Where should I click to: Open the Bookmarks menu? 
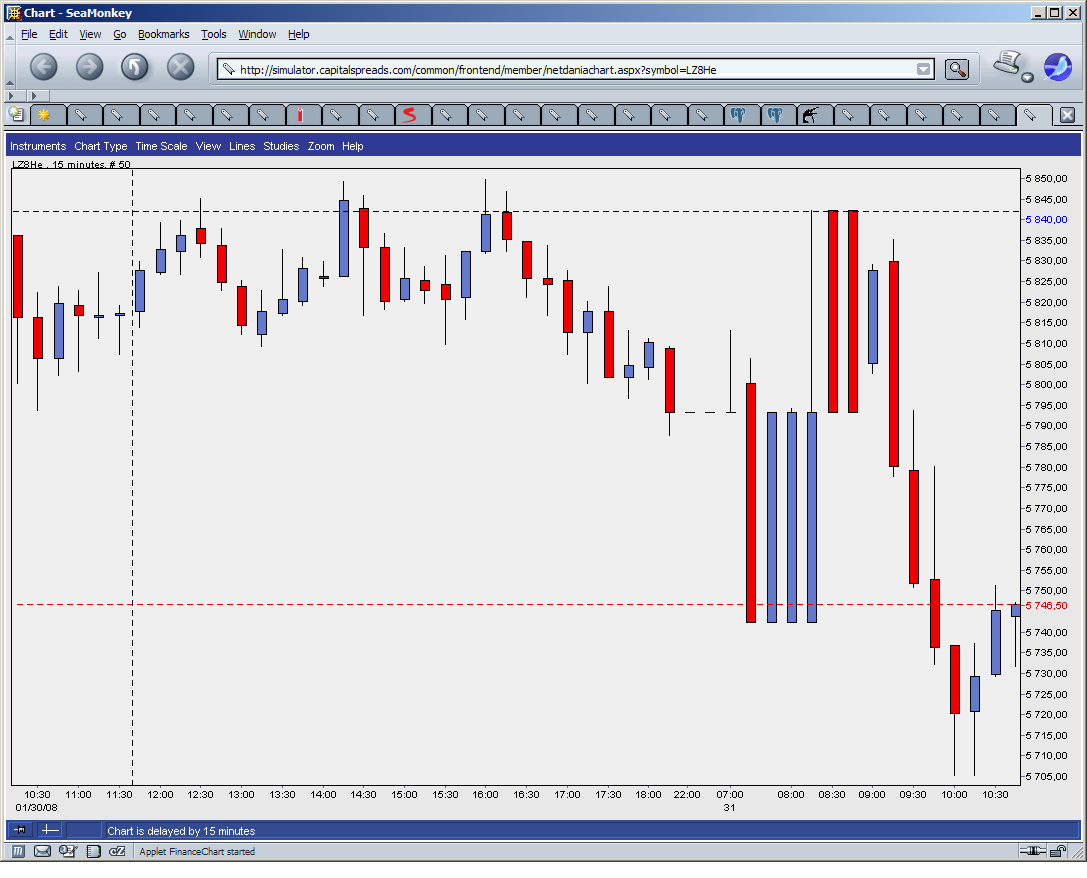point(164,34)
